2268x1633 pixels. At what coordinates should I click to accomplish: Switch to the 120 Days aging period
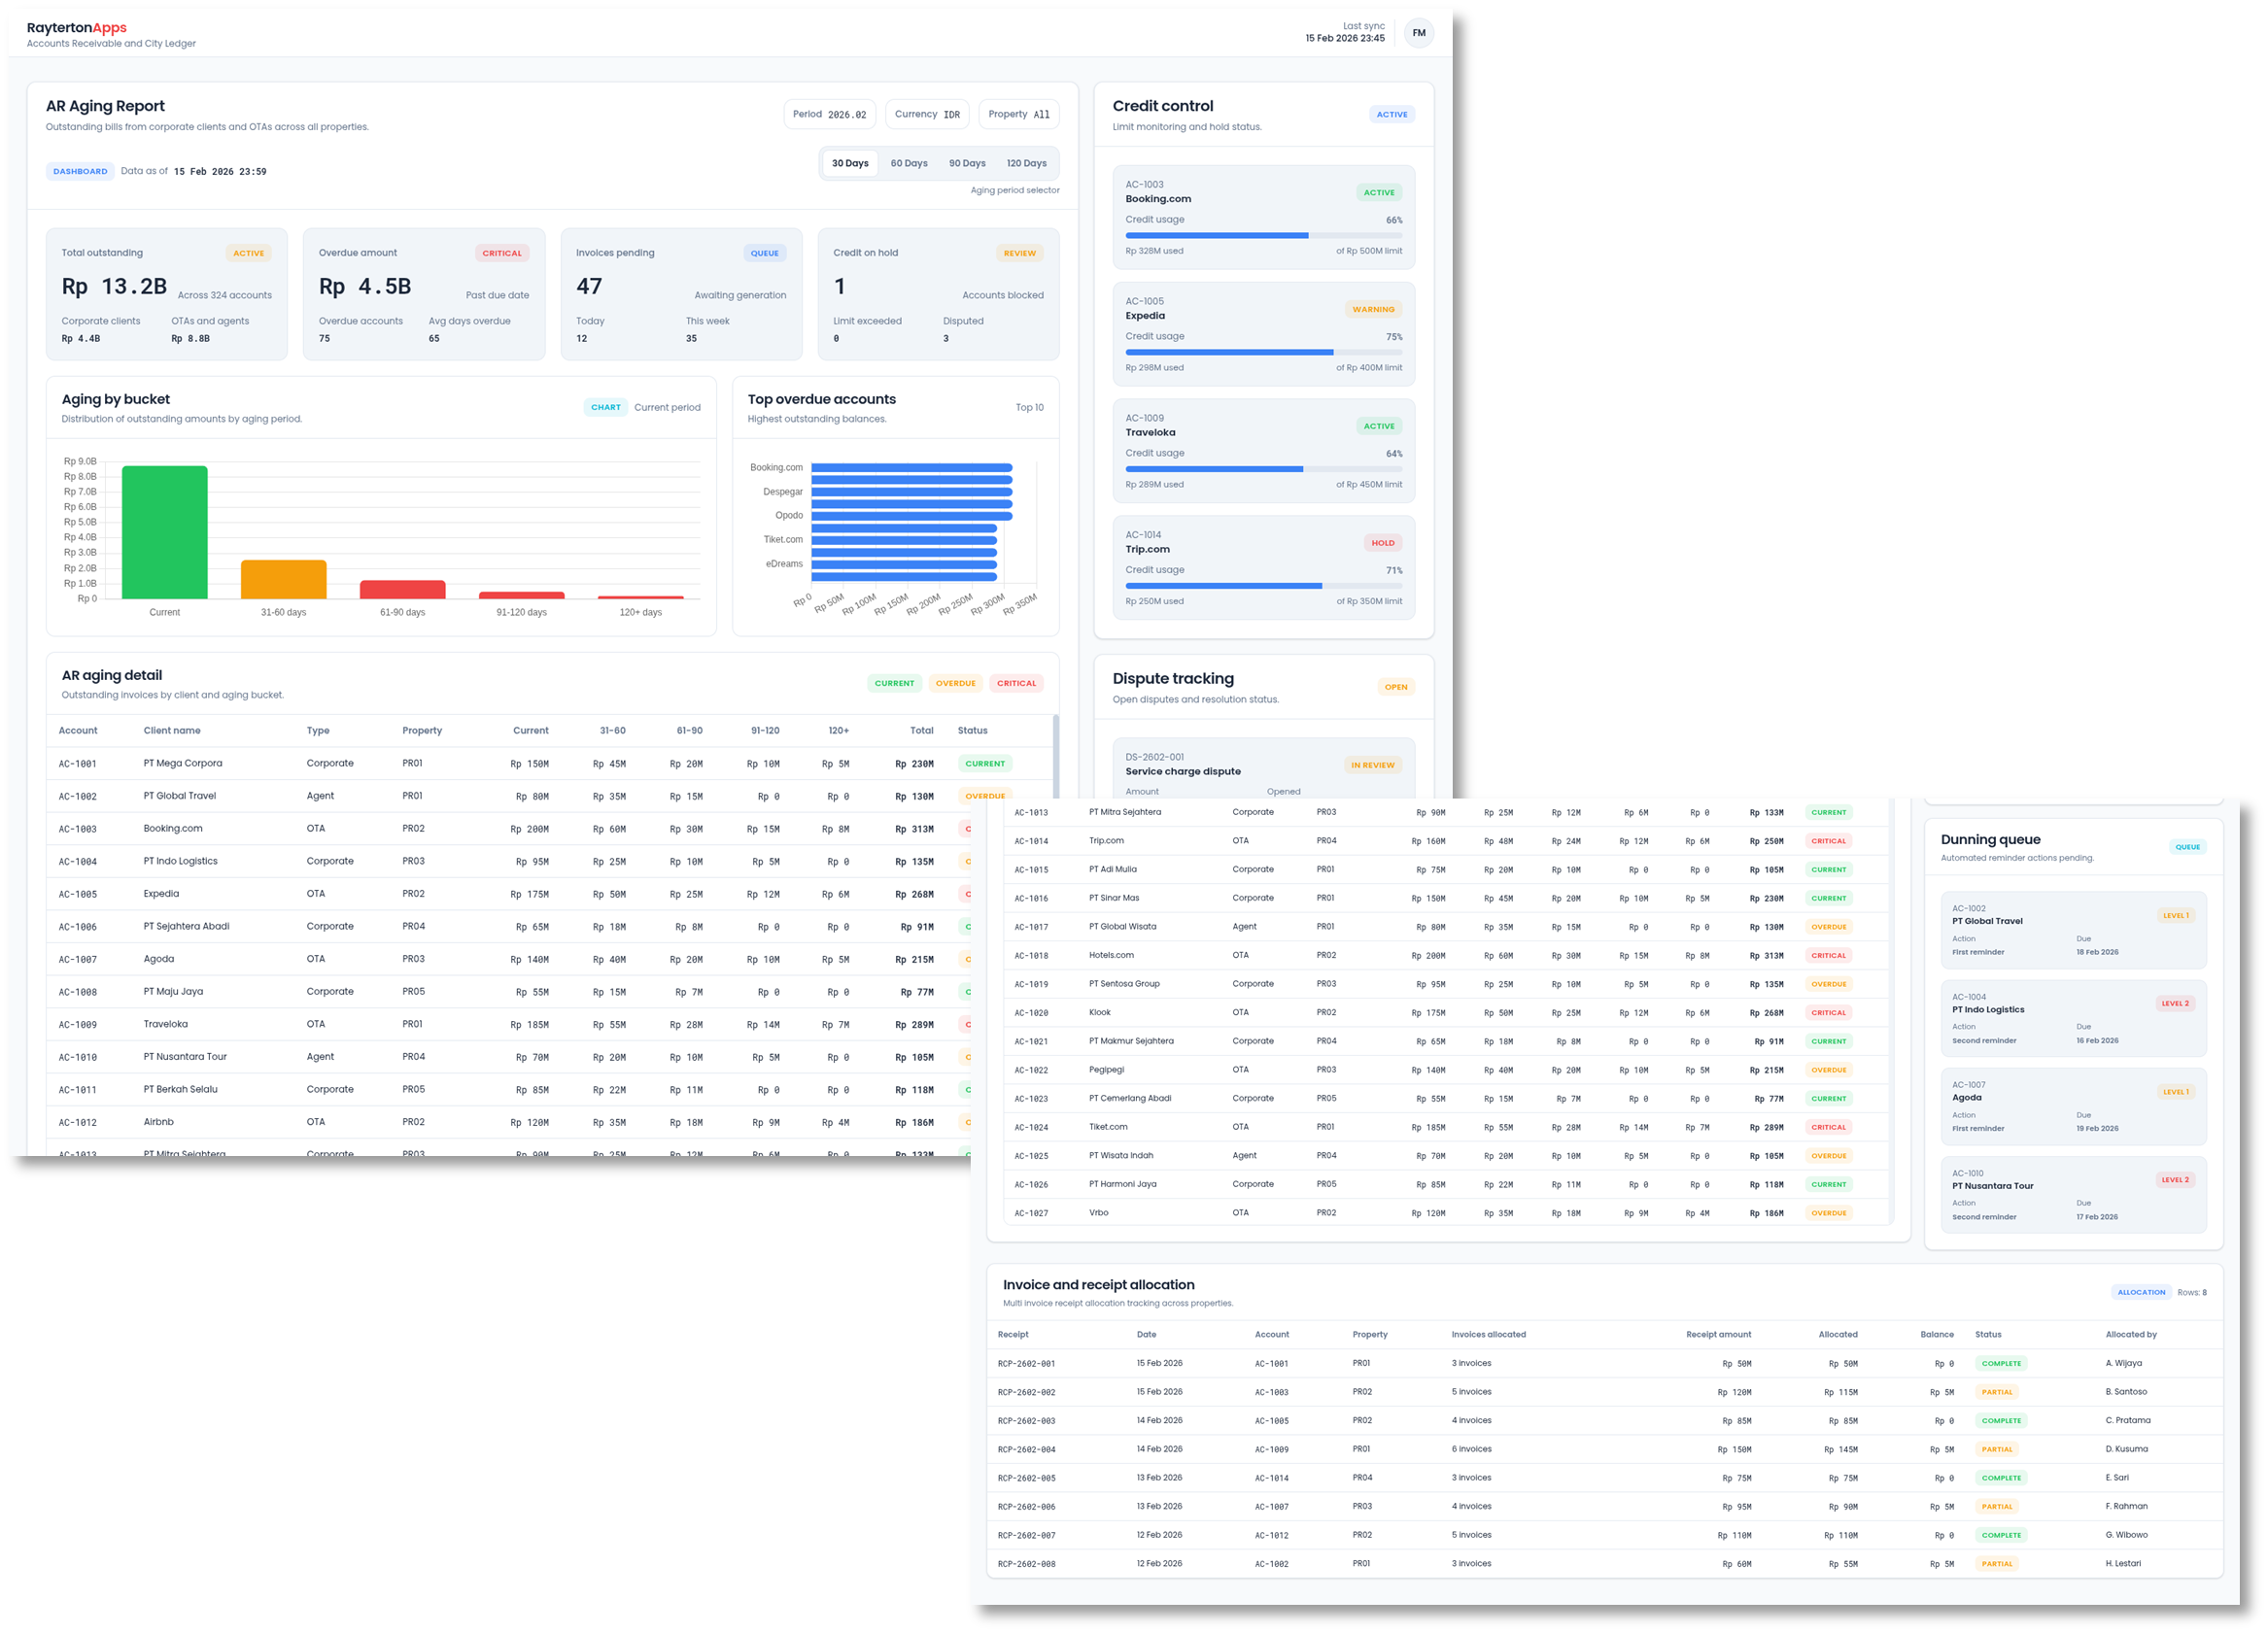(x=1026, y=163)
